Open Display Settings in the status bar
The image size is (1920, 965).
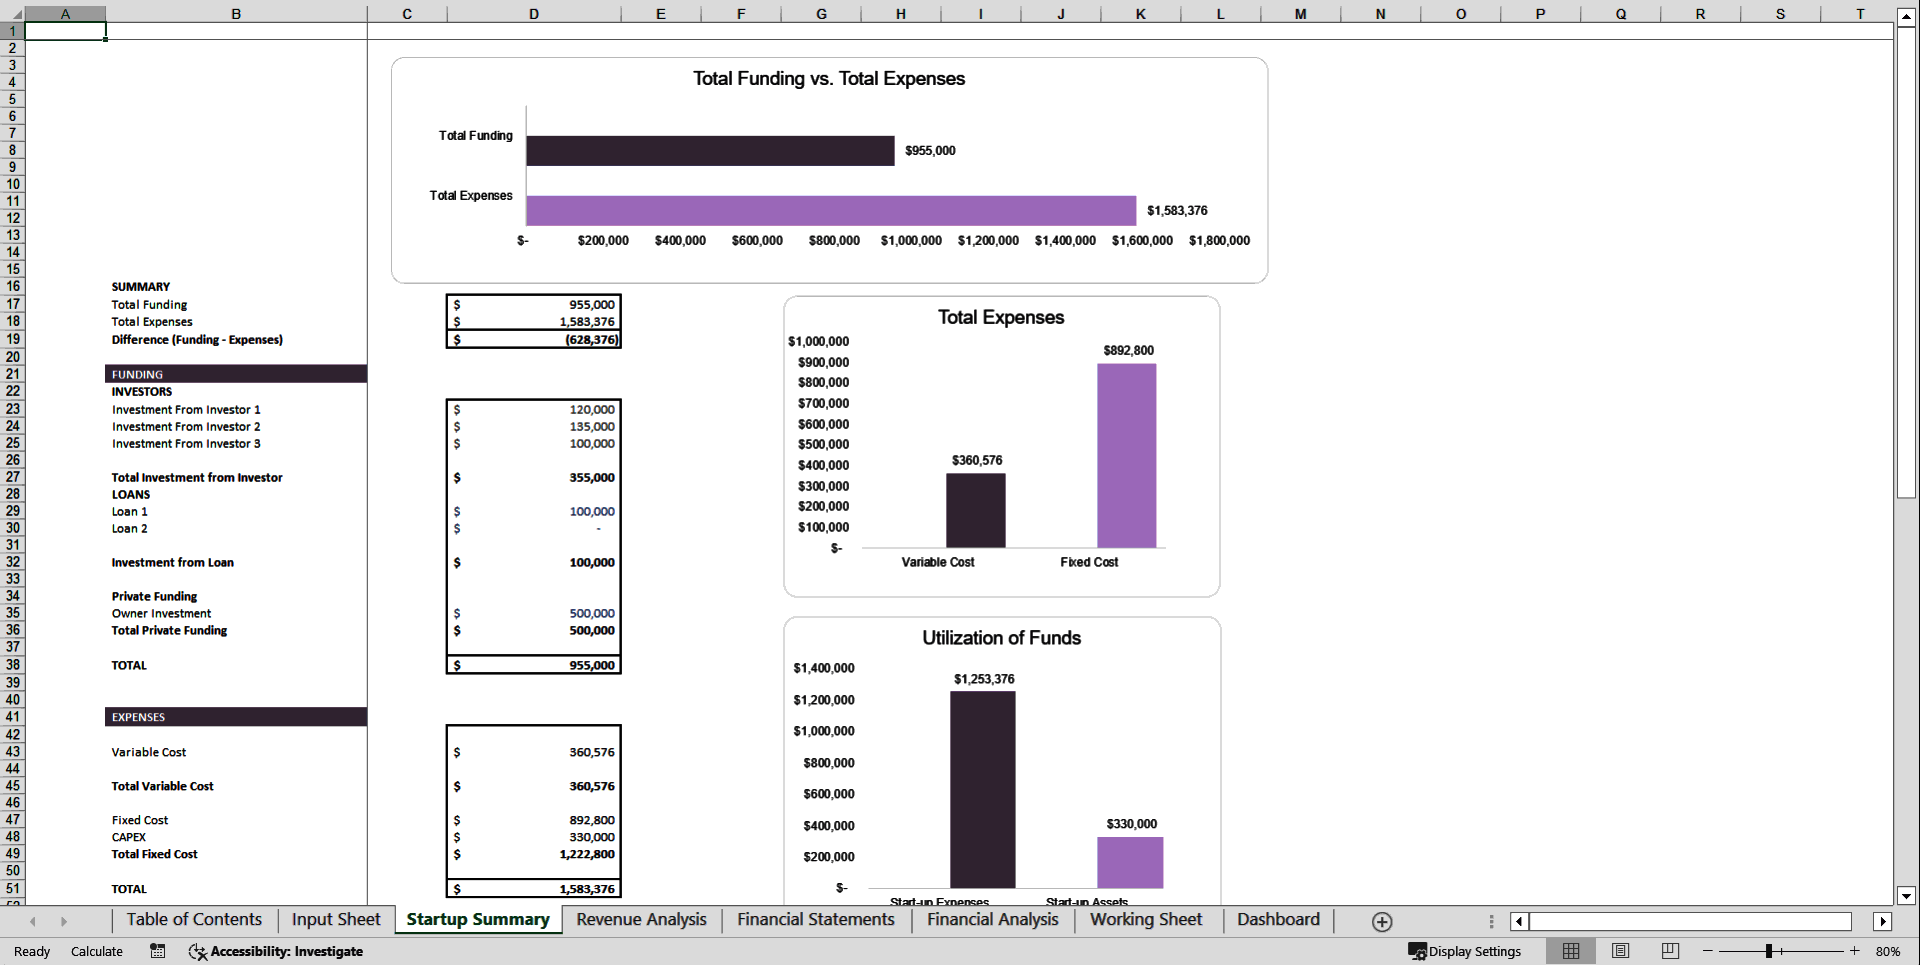click(1465, 951)
